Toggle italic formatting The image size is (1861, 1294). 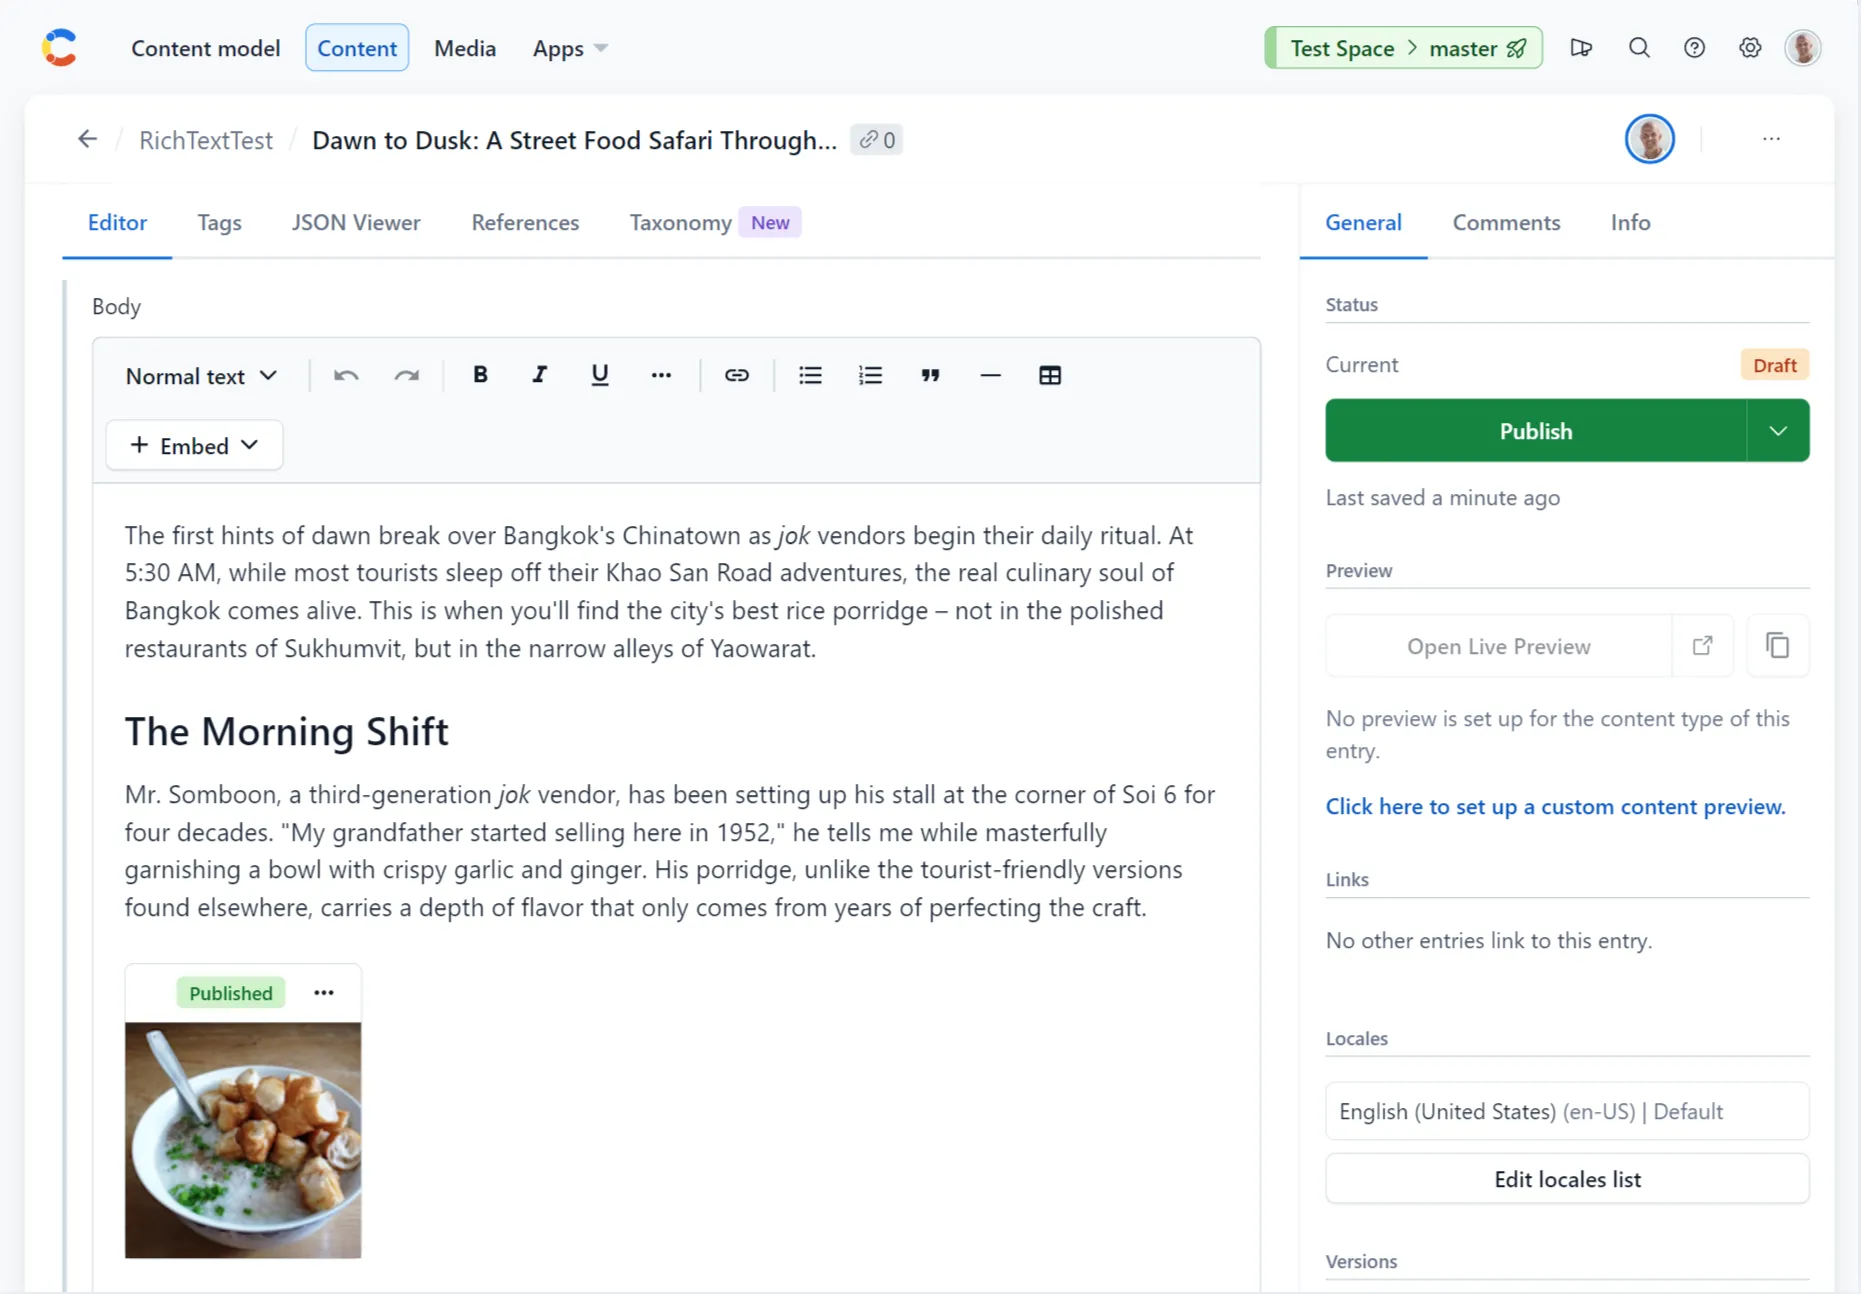point(540,375)
